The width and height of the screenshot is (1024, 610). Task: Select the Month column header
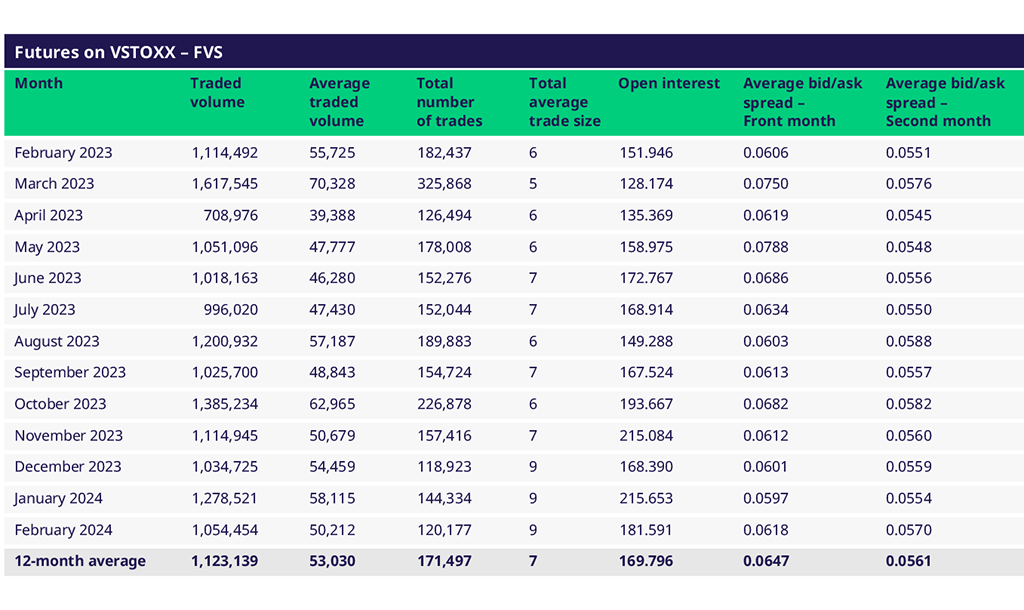38,84
